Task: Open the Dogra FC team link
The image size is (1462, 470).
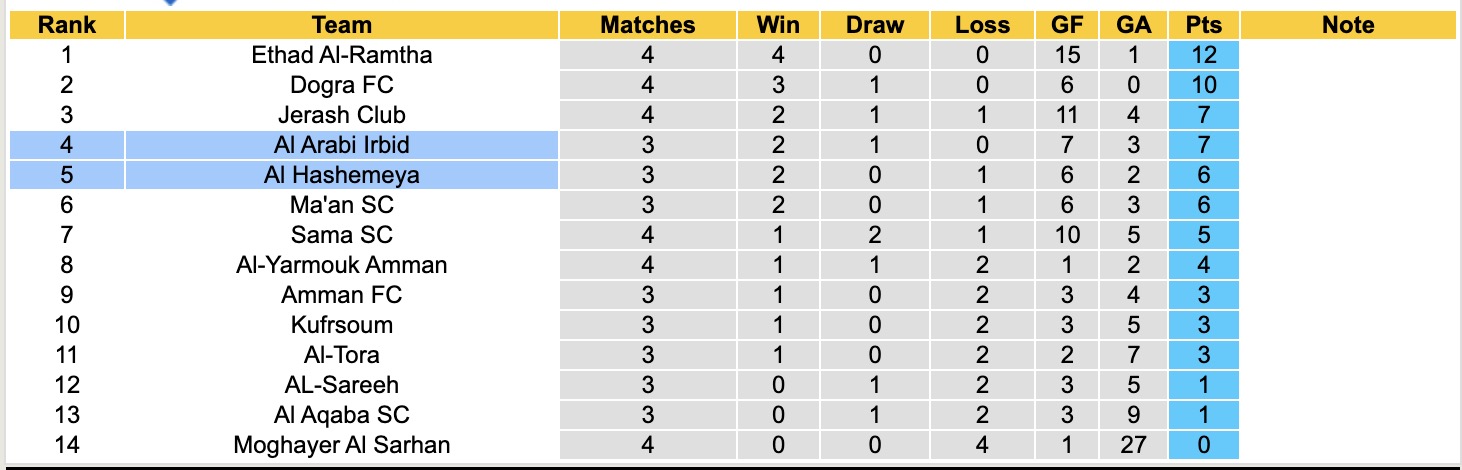Action: point(341,85)
